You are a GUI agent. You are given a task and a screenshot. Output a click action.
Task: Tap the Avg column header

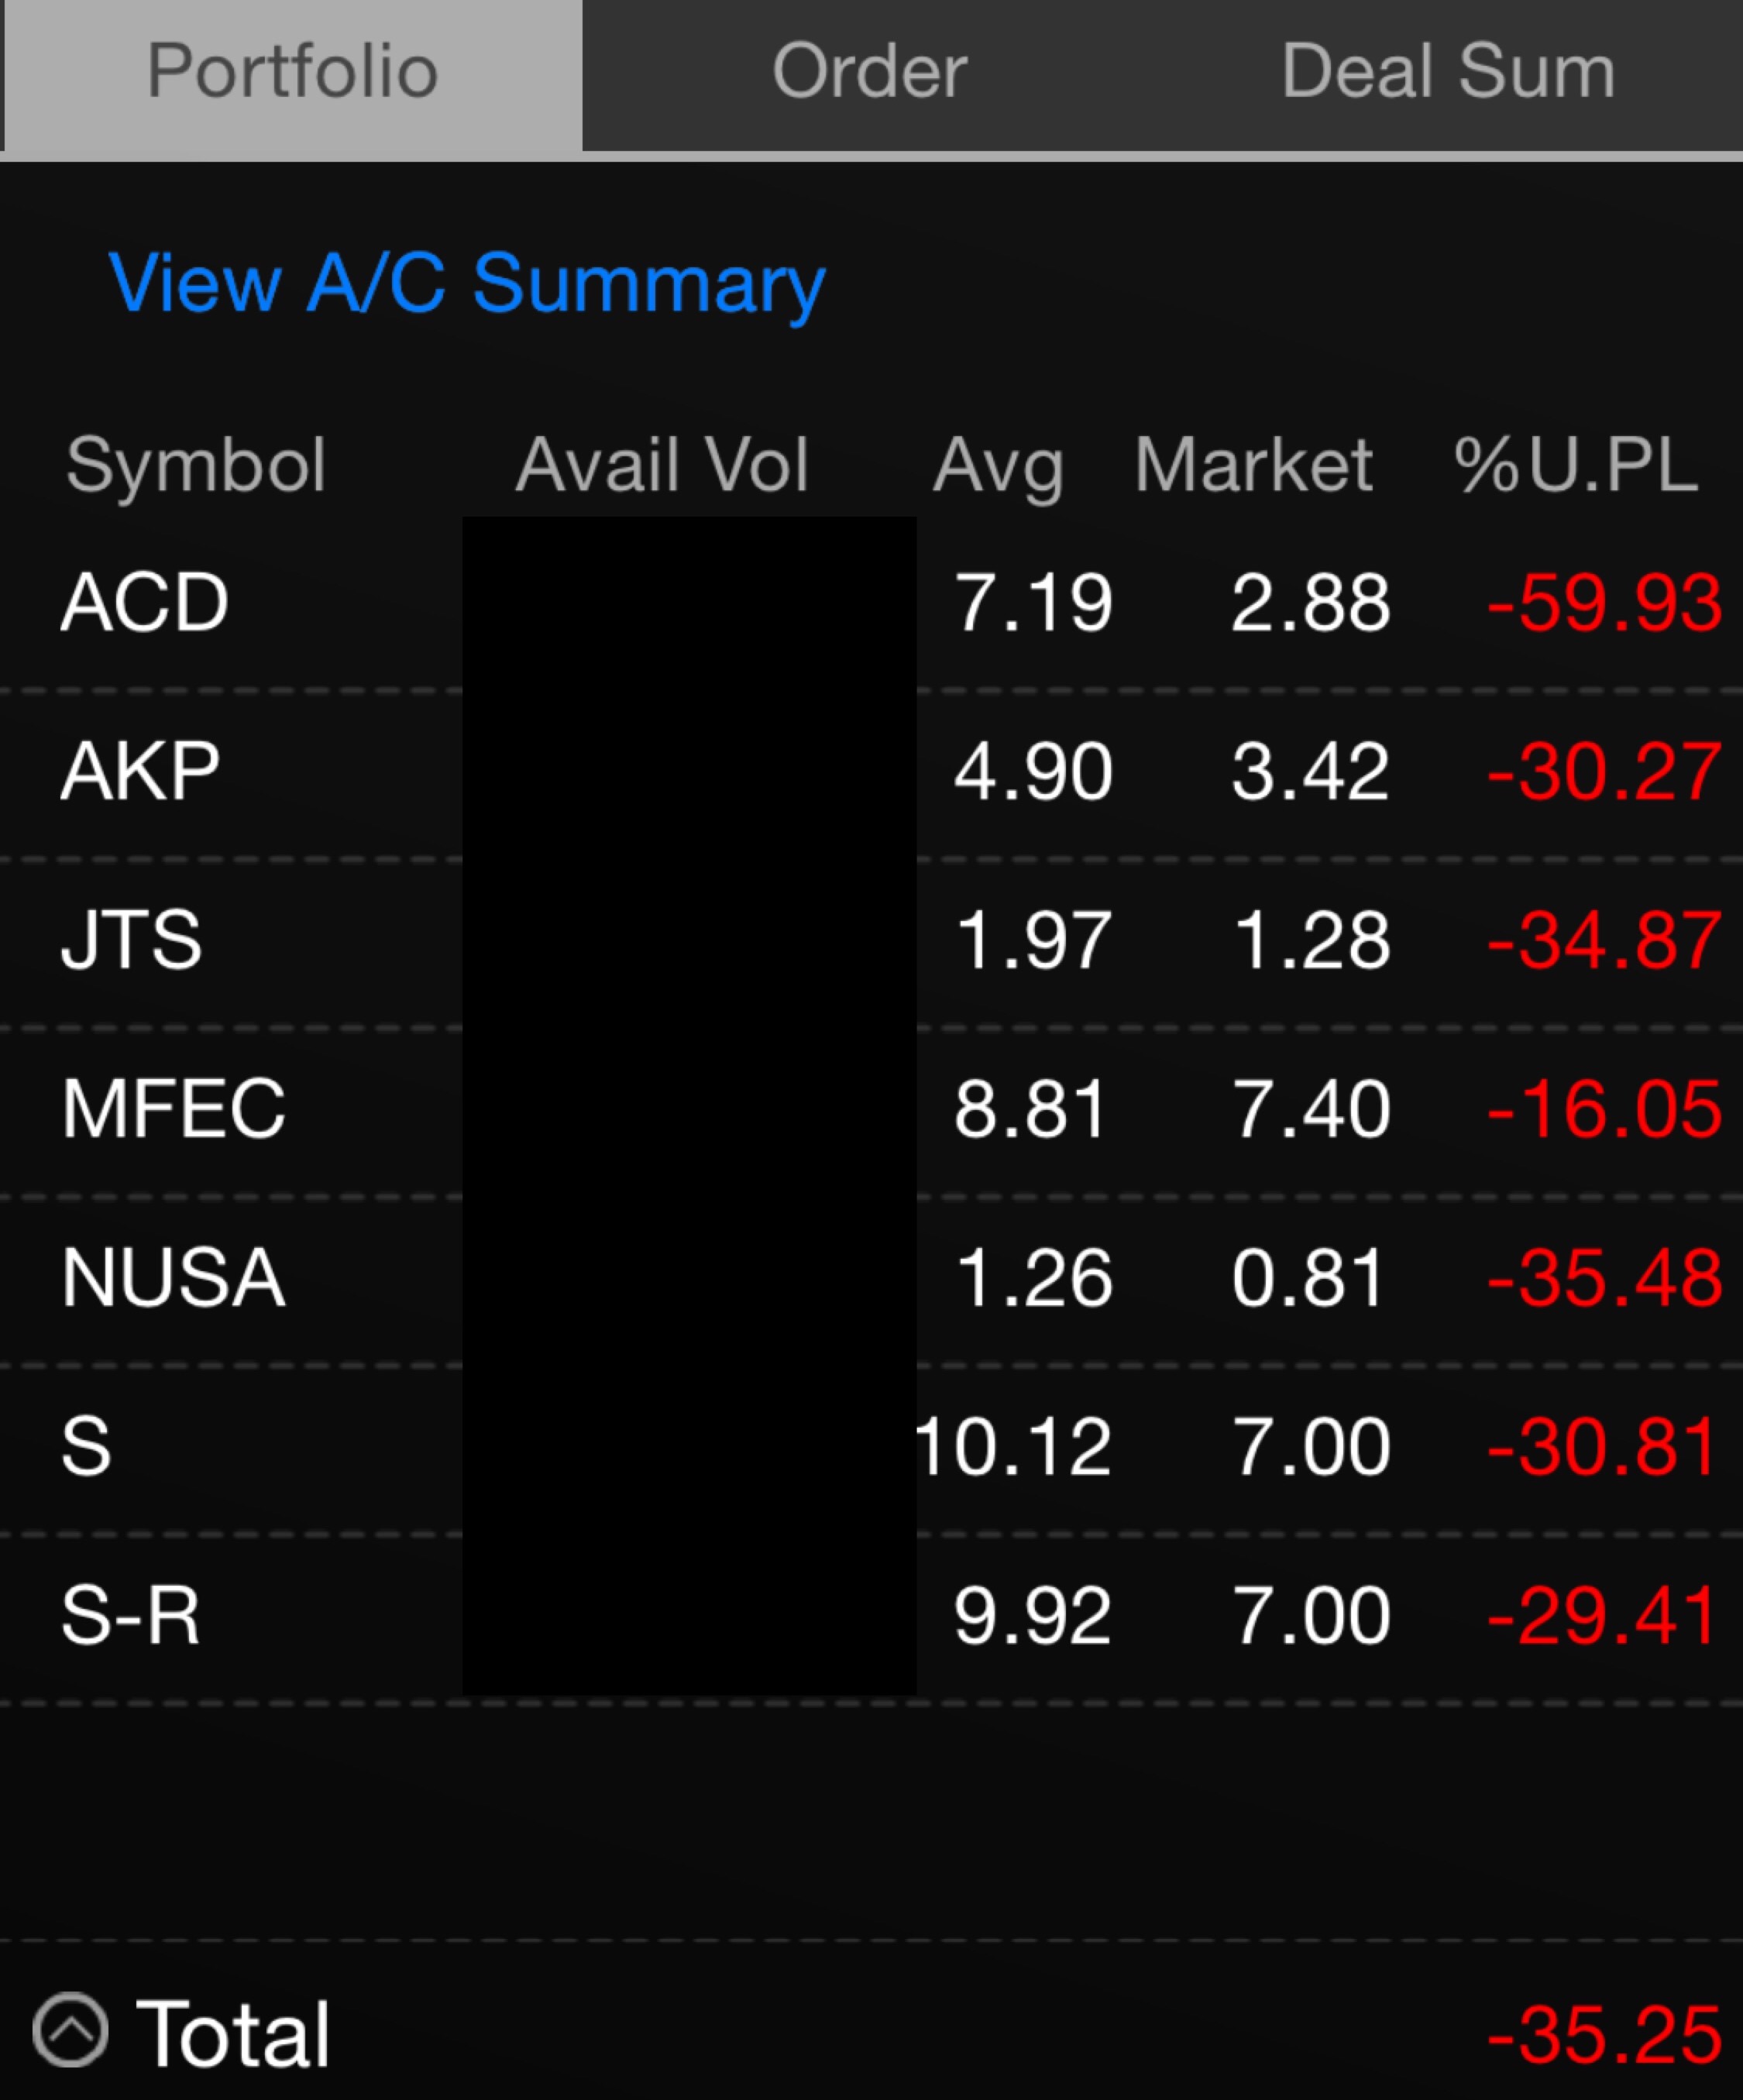pos(998,465)
